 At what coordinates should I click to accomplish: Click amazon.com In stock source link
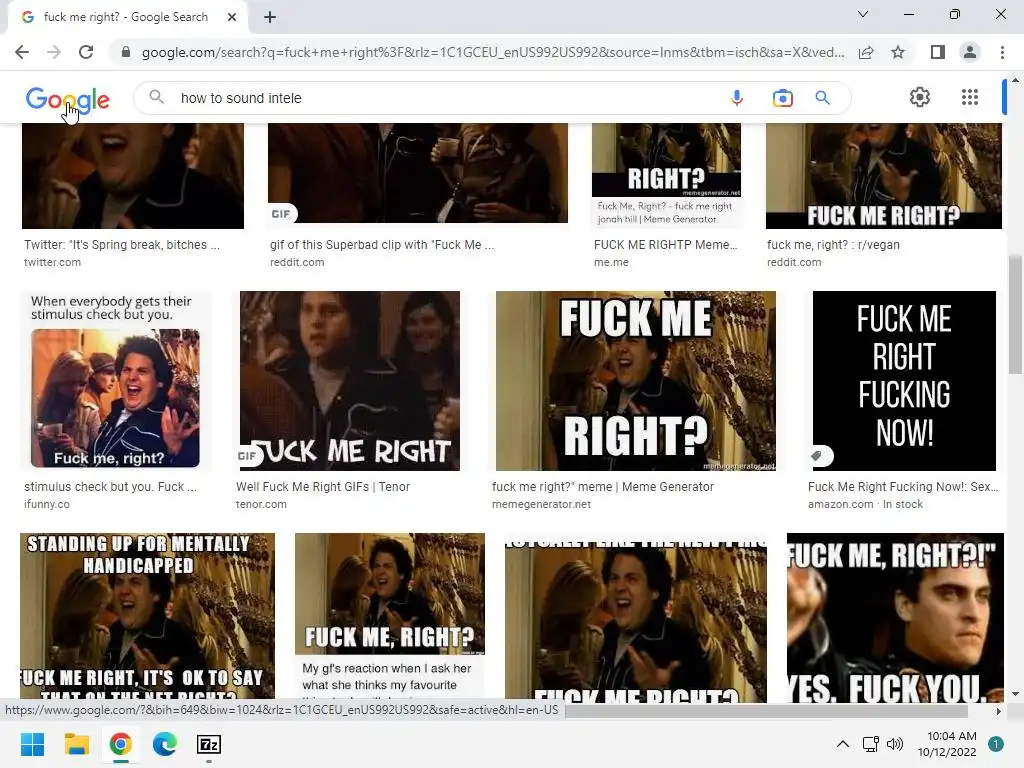click(865, 504)
